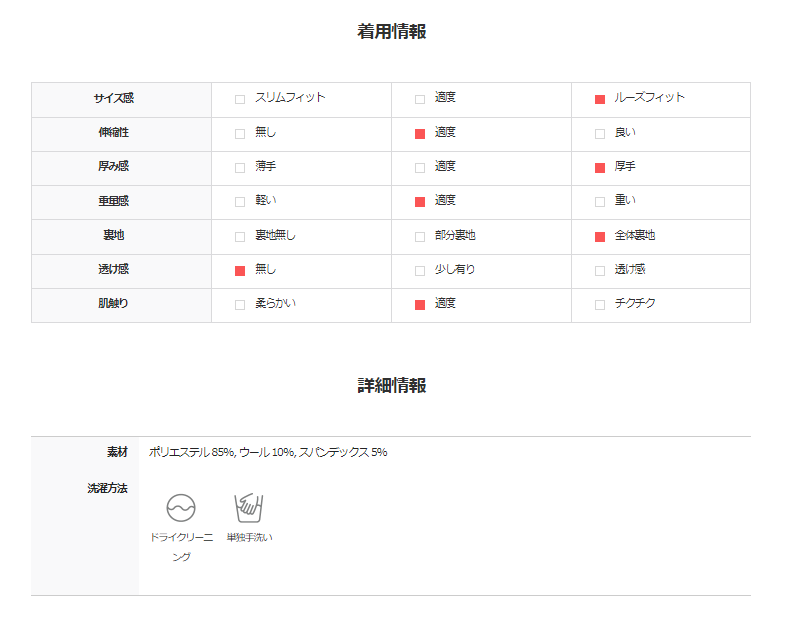The width and height of the screenshot is (788, 619).
Task: Select the スリムフィット checkbox in サイズ感 row
Action: (x=240, y=99)
